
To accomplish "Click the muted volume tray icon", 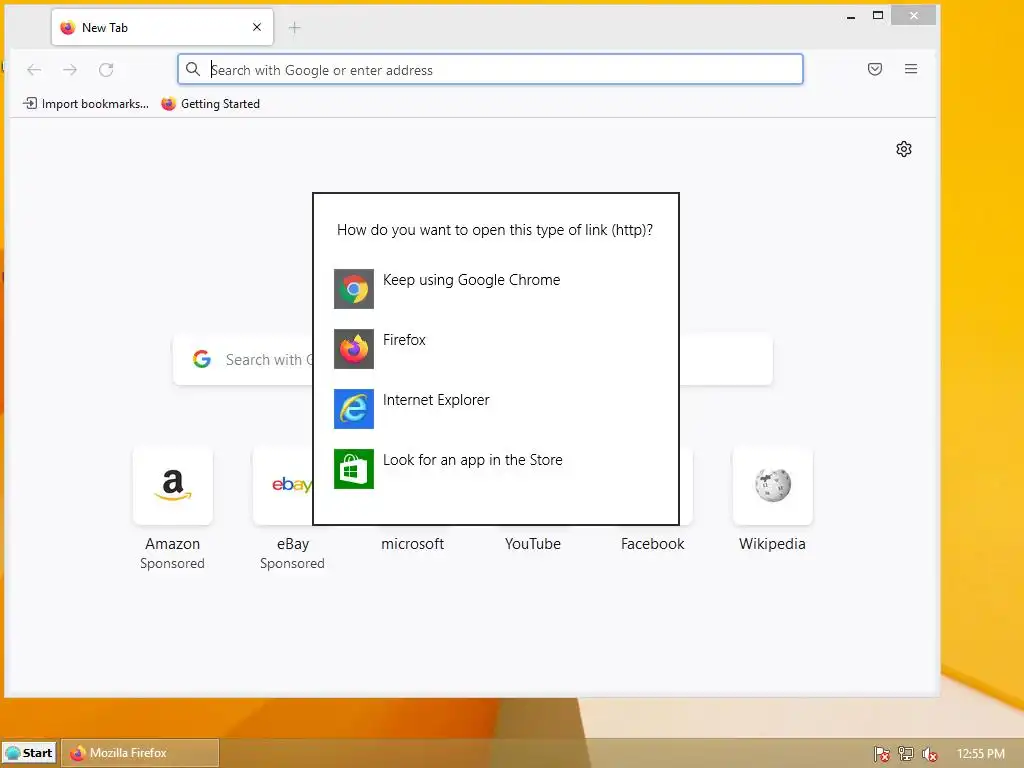I will click(x=929, y=754).
